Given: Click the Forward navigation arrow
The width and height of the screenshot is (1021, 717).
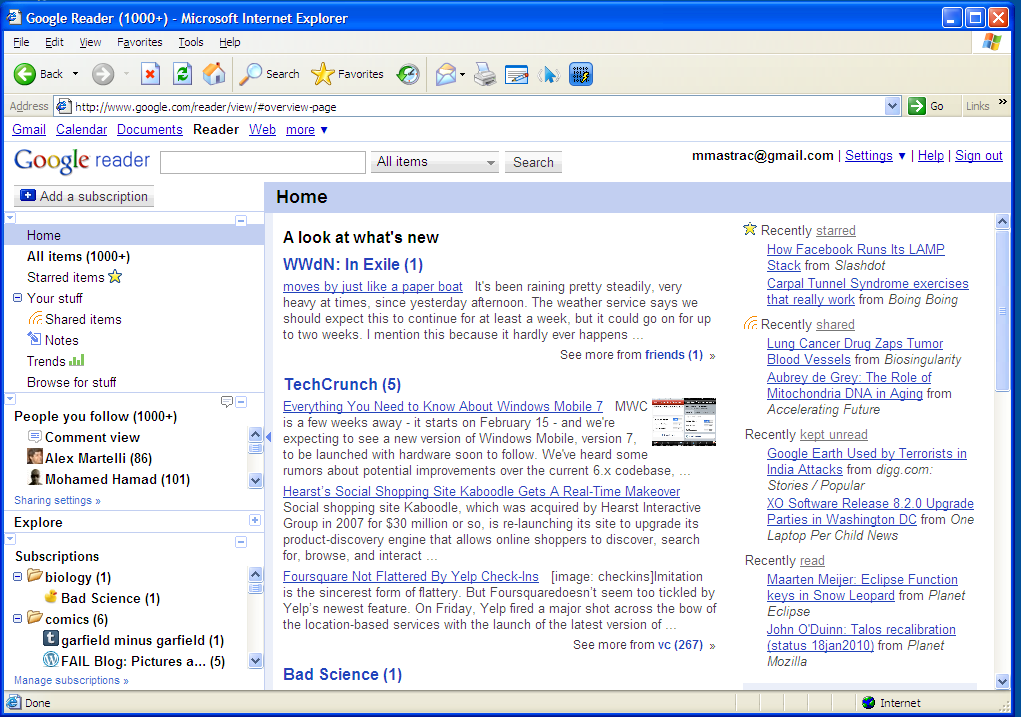Looking at the screenshot, I should (x=102, y=74).
